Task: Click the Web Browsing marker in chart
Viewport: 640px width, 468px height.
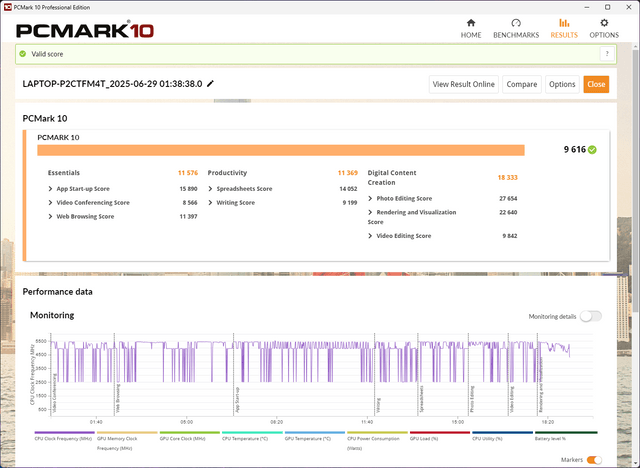Action: coord(118,398)
